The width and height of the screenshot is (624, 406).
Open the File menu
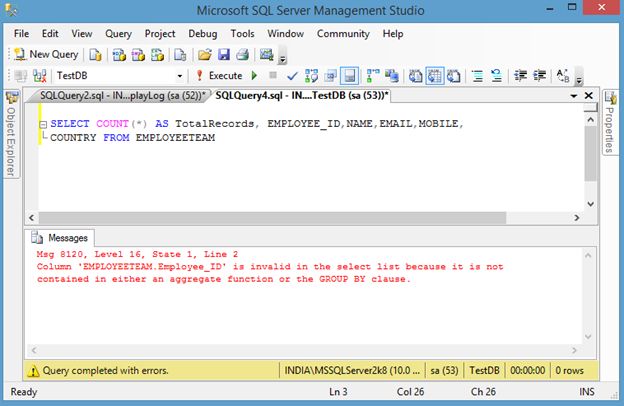coord(21,34)
